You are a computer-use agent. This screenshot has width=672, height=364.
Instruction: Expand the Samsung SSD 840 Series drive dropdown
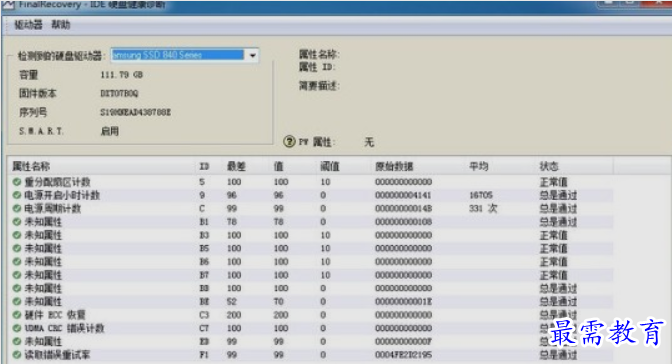[252, 55]
